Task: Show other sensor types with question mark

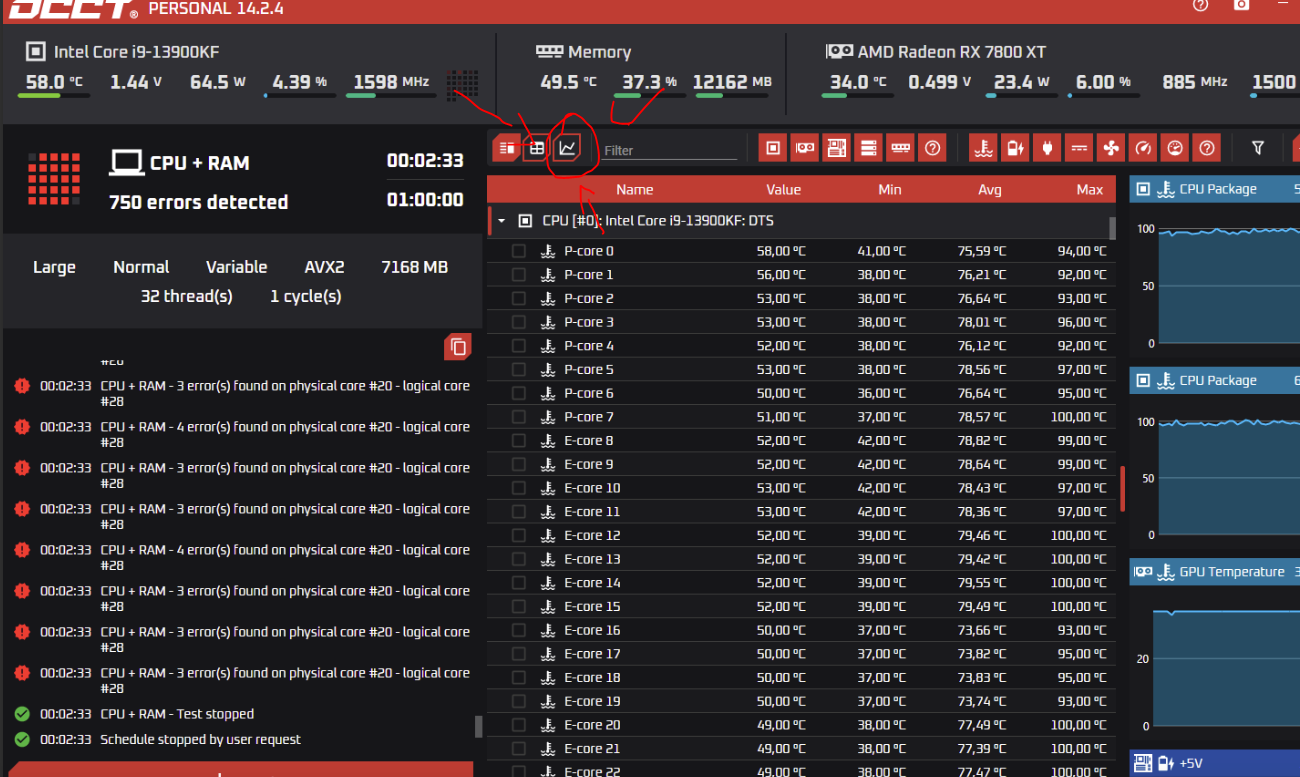Action: tap(1207, 148)
